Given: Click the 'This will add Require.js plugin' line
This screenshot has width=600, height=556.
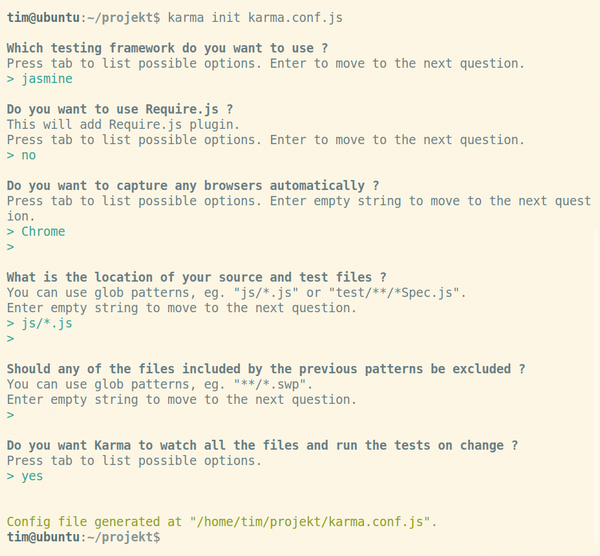Looking at the screenshot, I should [123, 125].
